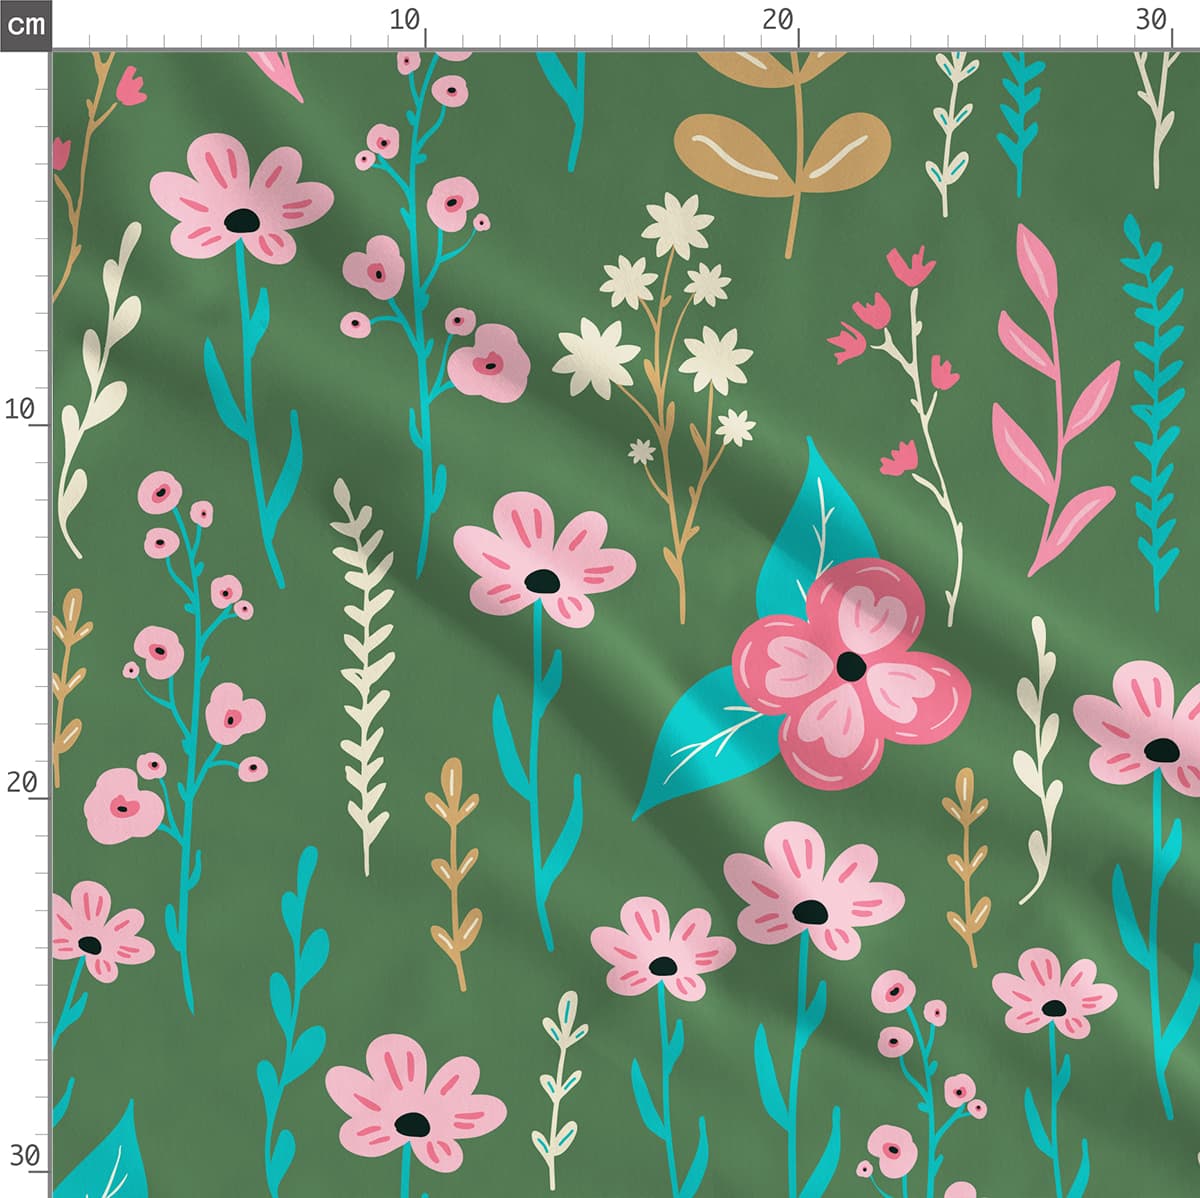Click the 20 mark on the left ruler
The height and width of the screenshot is (1198, 1200).
click(21, 782)
